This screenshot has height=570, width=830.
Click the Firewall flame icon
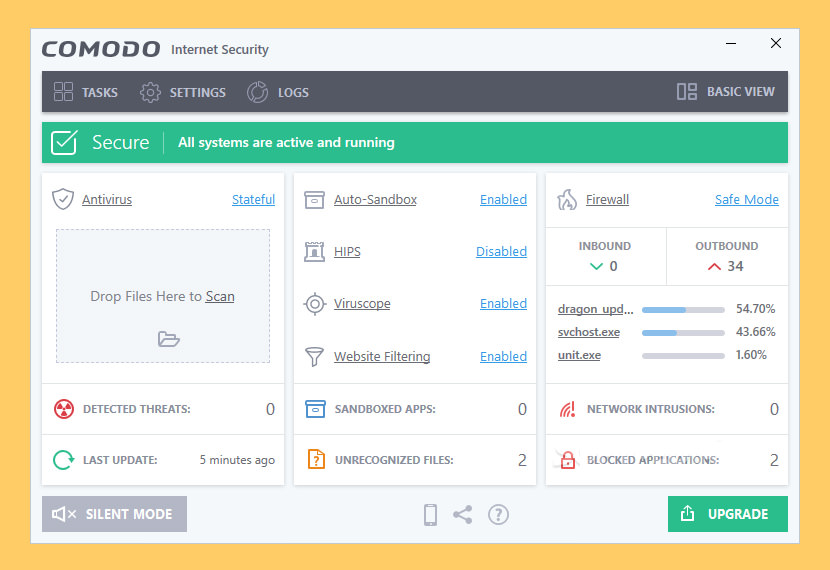click(x=567, y=200)
